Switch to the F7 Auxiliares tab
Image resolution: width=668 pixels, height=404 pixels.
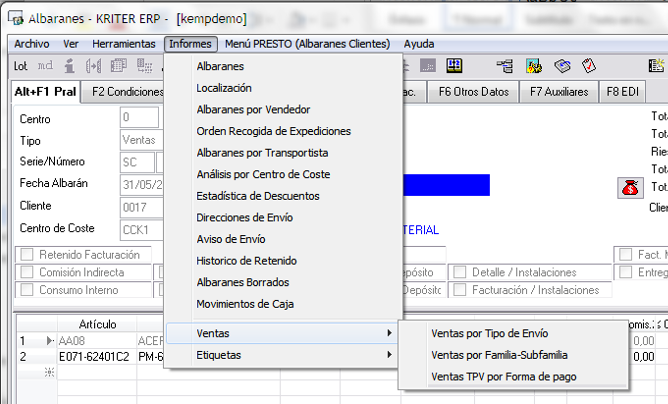pos(559,92)
